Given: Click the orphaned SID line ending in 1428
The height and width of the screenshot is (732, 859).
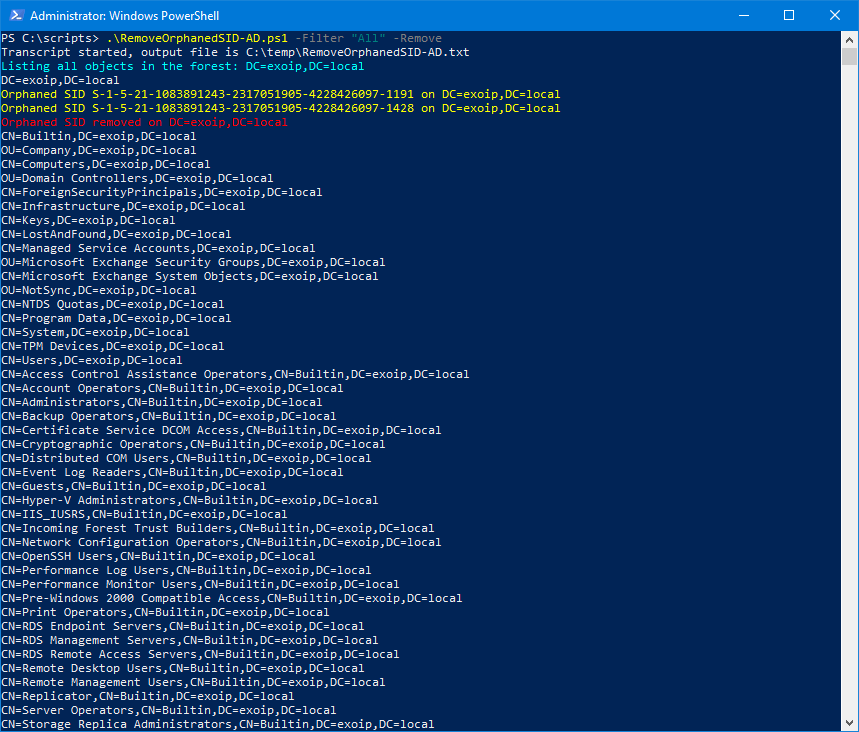Looking at the screenshot, I should (280, 108).
